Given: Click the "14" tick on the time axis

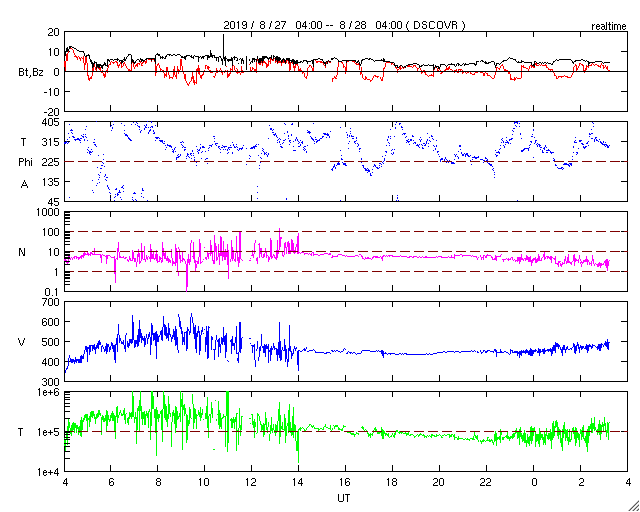Looking at the screenshot, I should click(x=299, y=482).
